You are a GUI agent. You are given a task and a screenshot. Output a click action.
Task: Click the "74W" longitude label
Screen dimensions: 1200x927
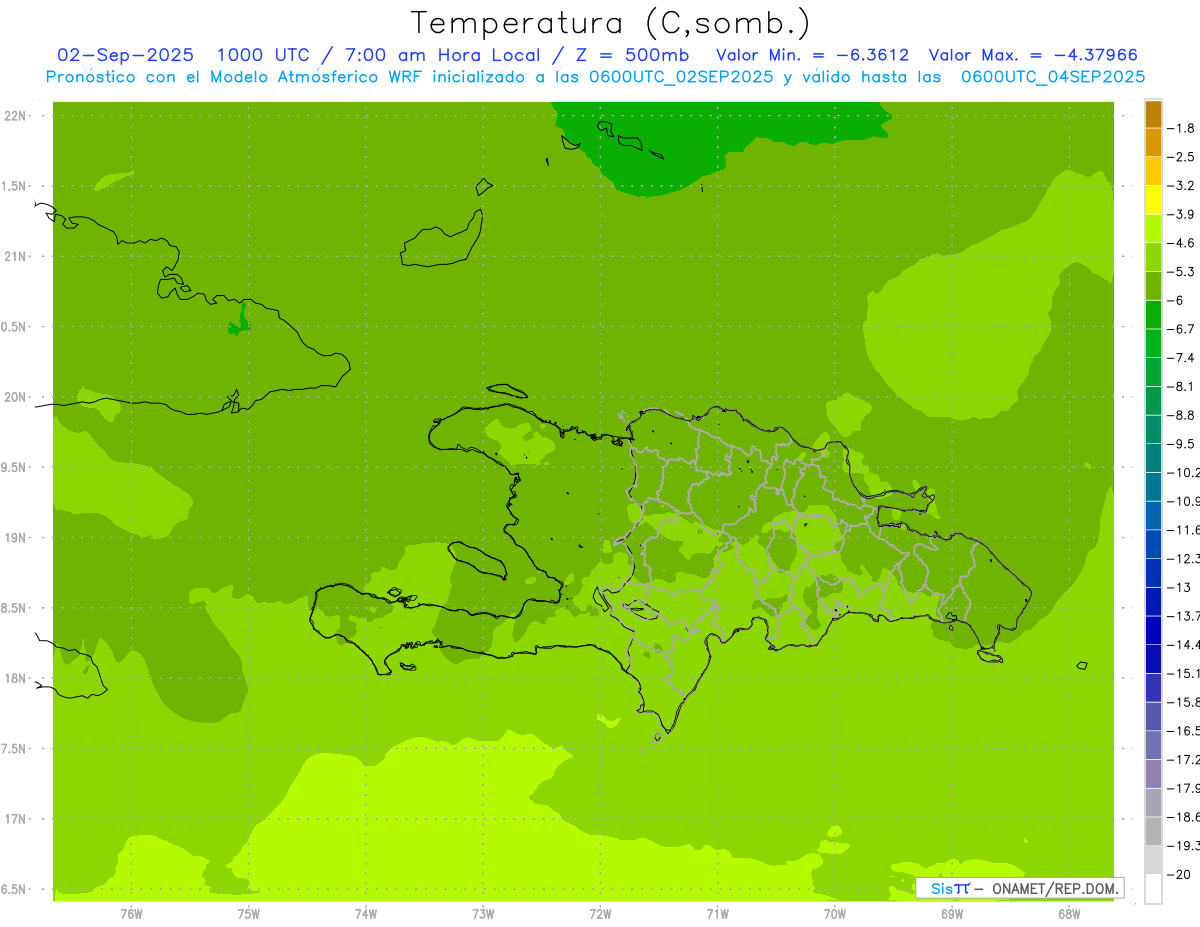click(x=365, y=913)
